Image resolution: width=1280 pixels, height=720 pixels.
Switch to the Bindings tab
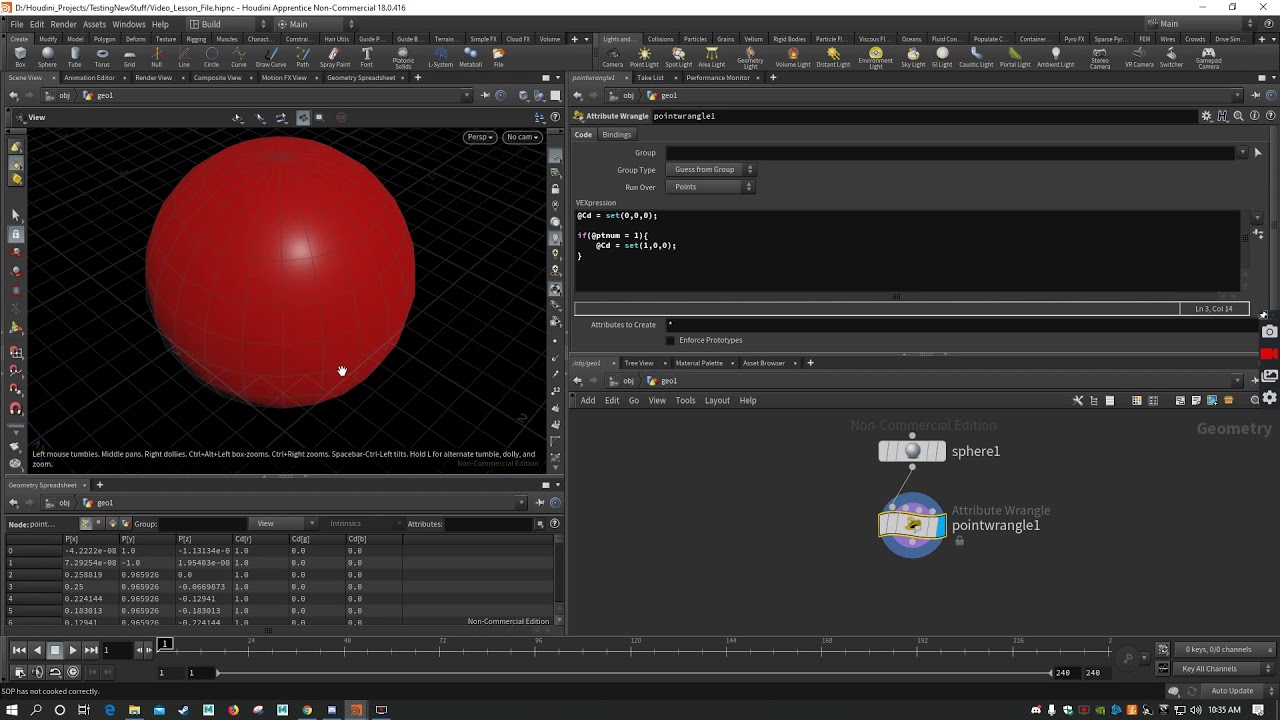[616, 134]
